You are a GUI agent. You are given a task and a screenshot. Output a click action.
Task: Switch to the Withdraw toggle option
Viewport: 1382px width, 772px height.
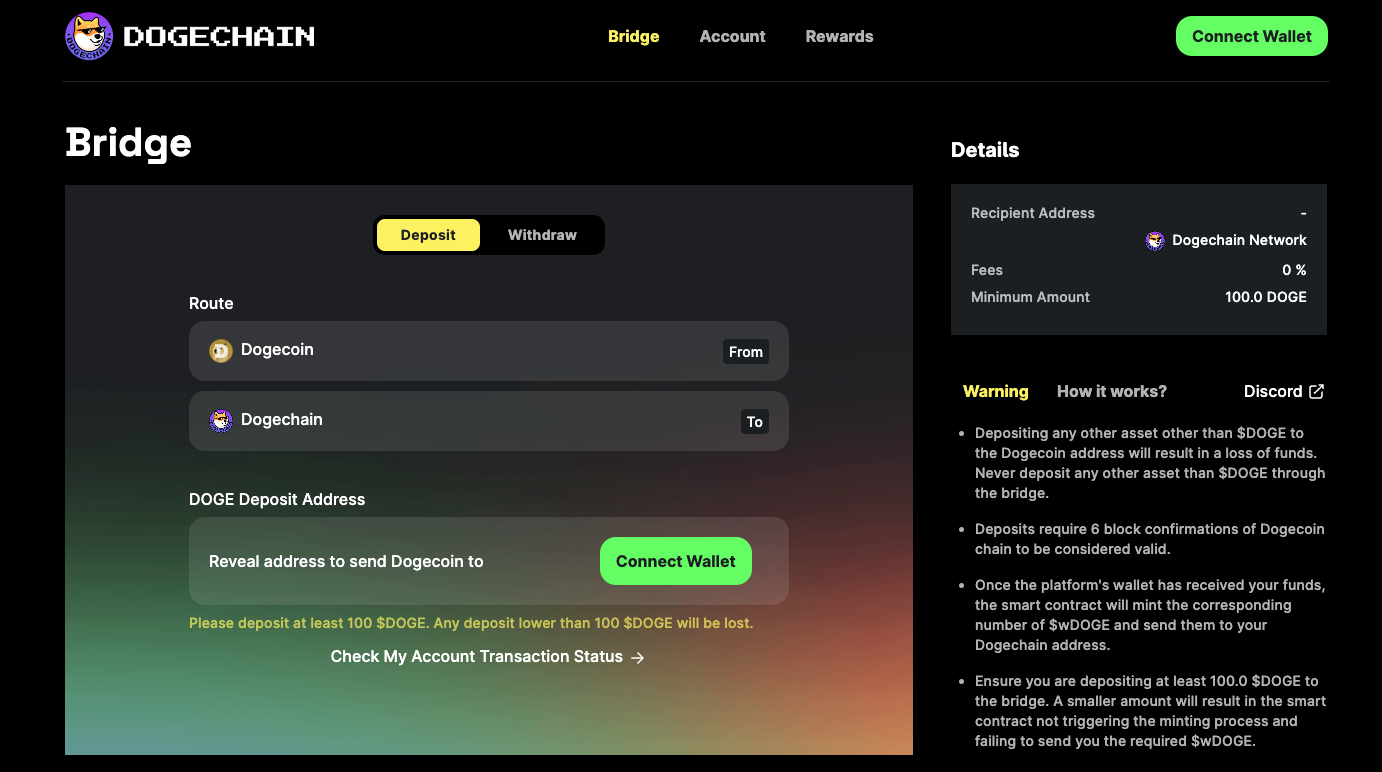[x=542, y=235]
